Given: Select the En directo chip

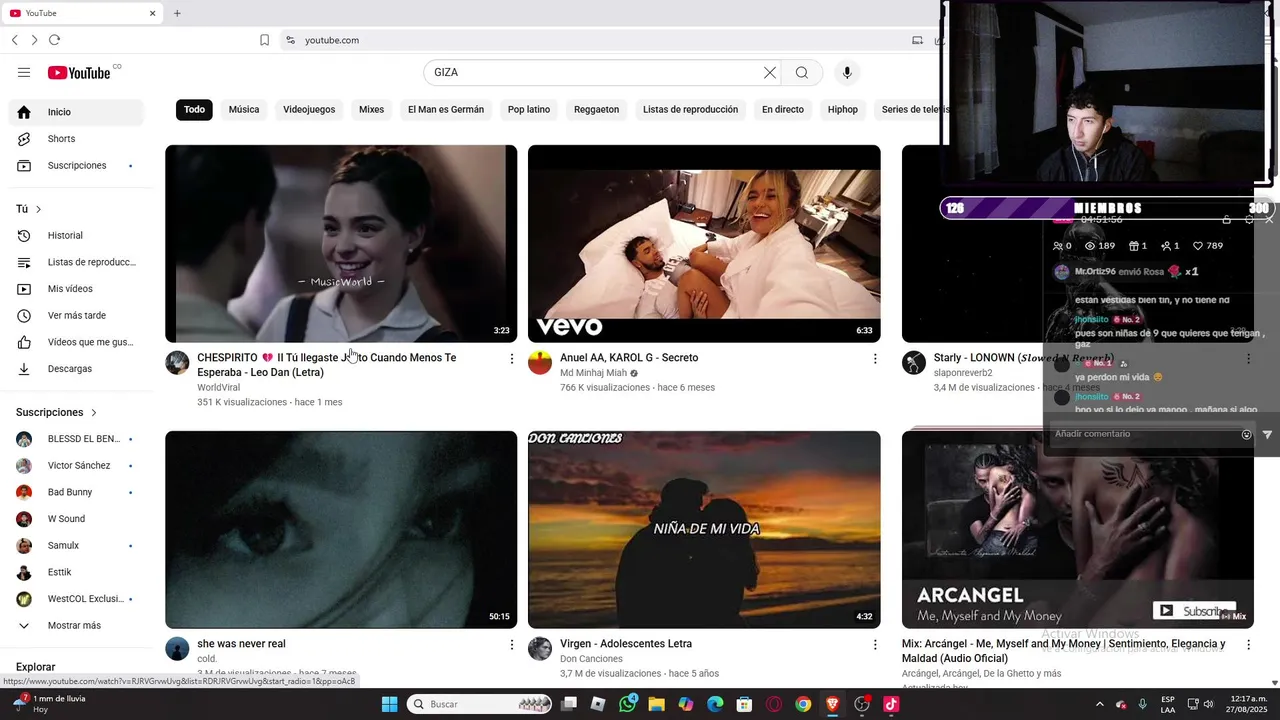Looking at the screenshot, I should tap(783, 110).
